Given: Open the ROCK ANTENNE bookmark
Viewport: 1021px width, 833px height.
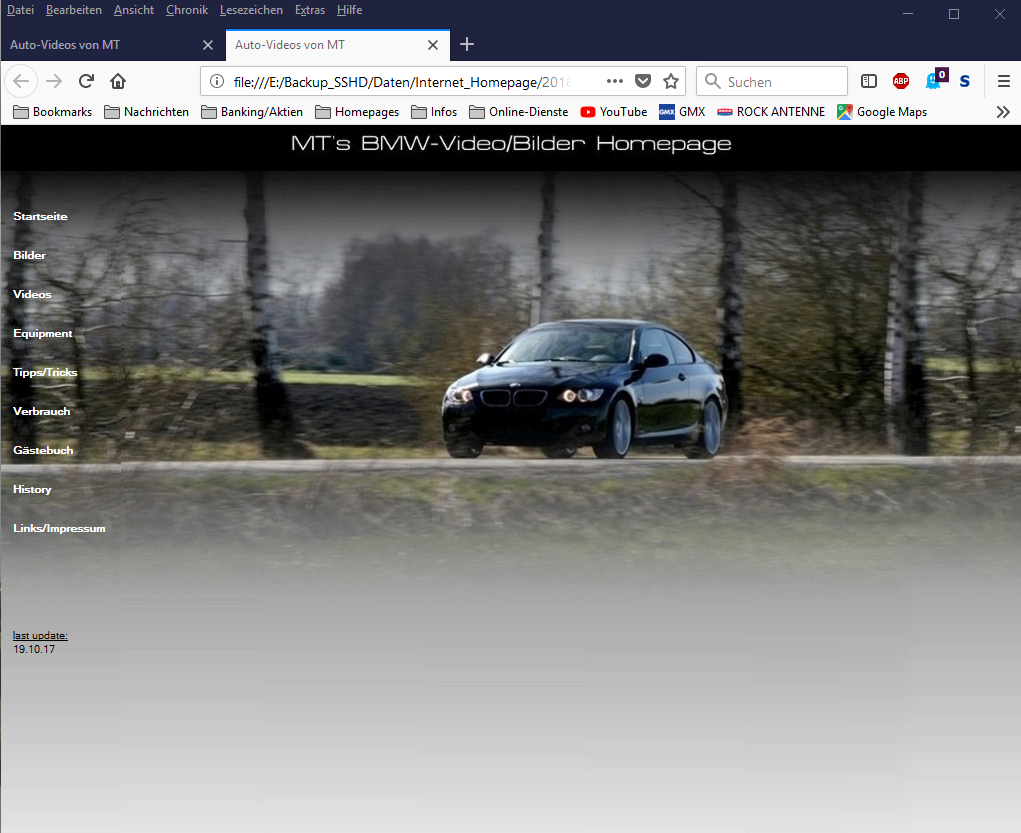Looking at the screenshot, I should pos(771,112).
